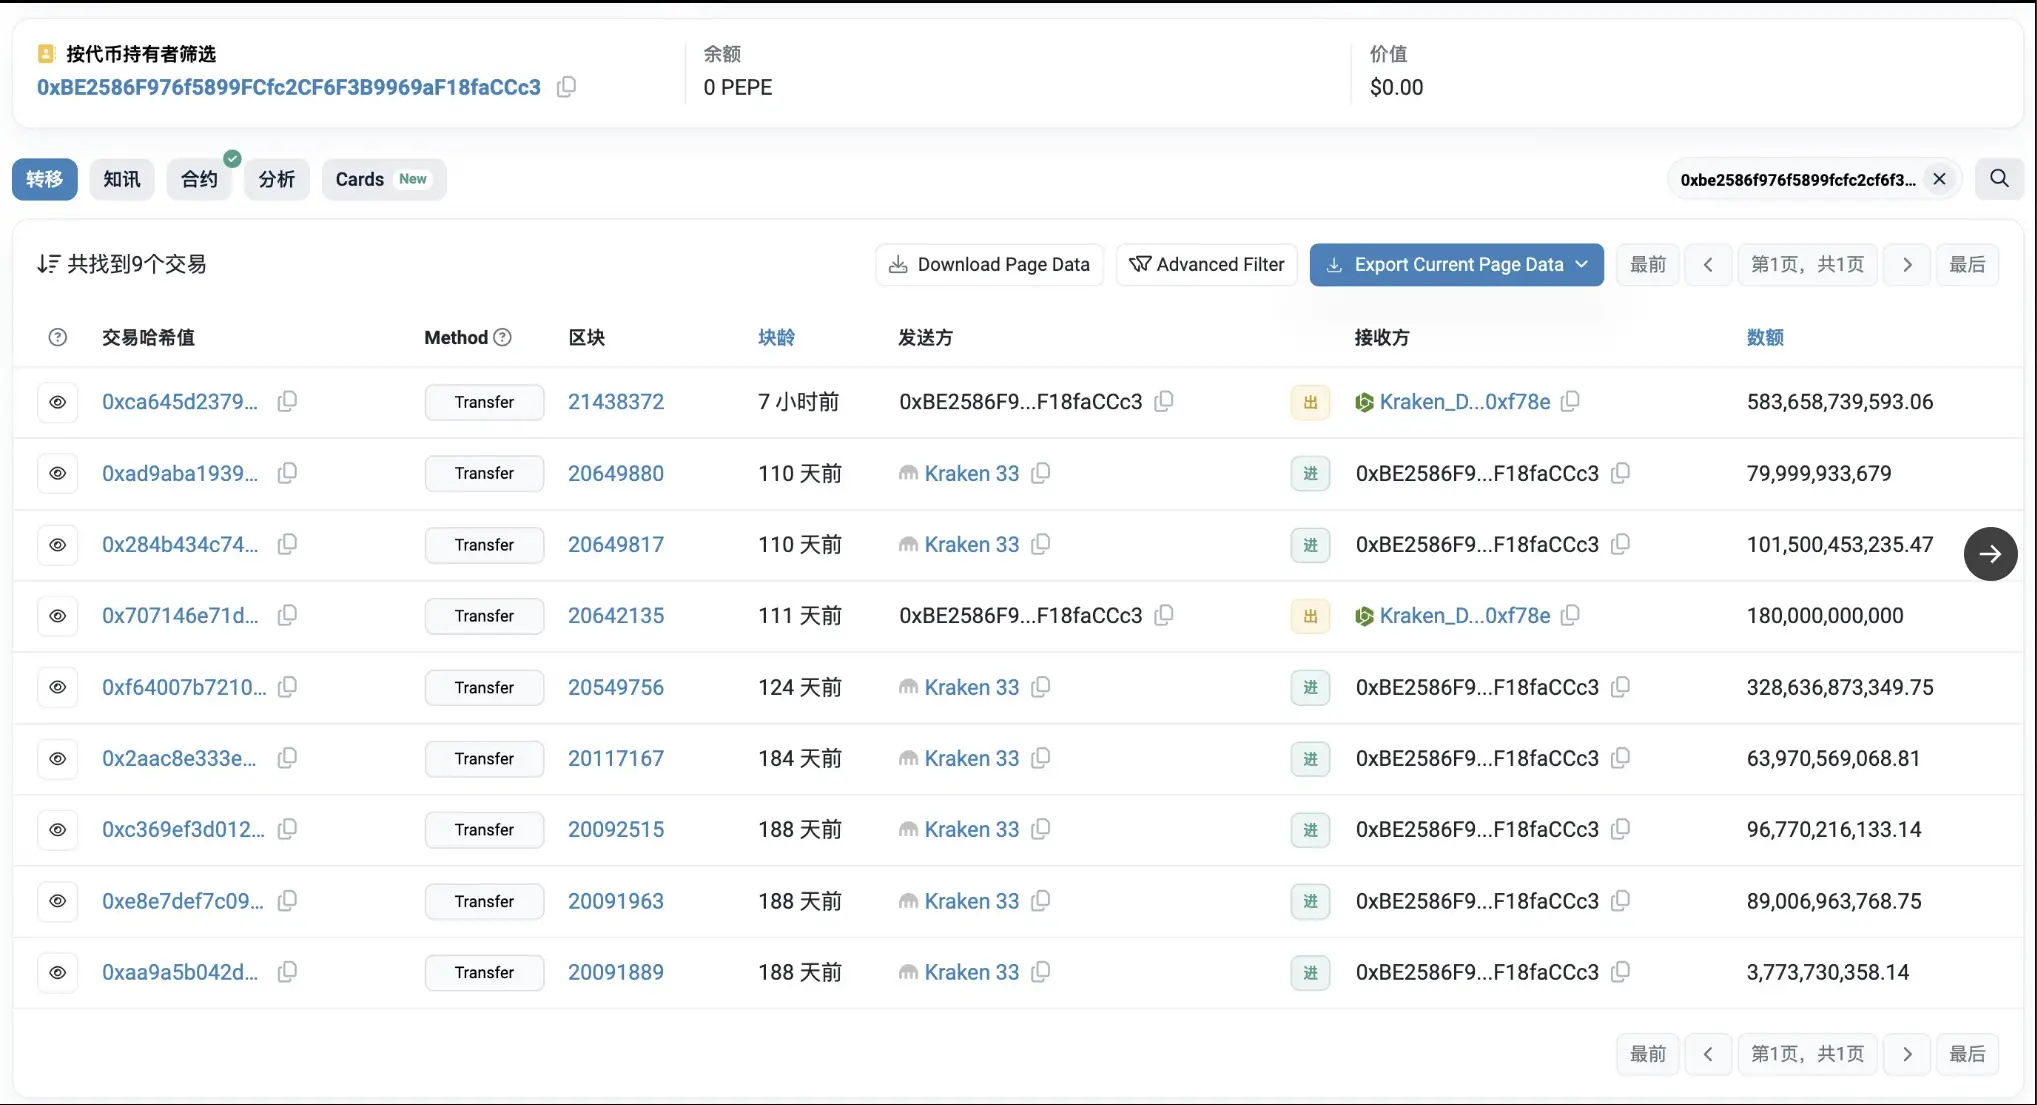
Task: Open the Cards New tab
Action: pyautogui.click(x=383, y=179)
